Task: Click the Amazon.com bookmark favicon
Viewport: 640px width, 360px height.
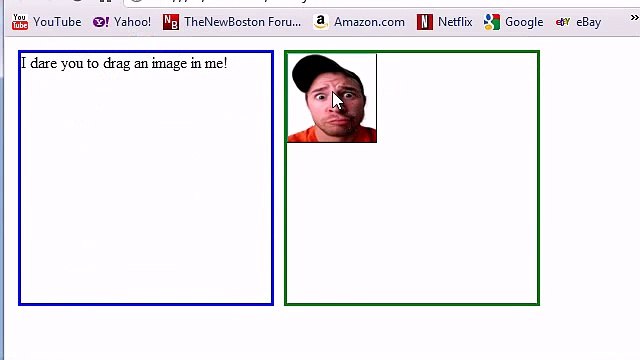Action: [x=320, y=22]
